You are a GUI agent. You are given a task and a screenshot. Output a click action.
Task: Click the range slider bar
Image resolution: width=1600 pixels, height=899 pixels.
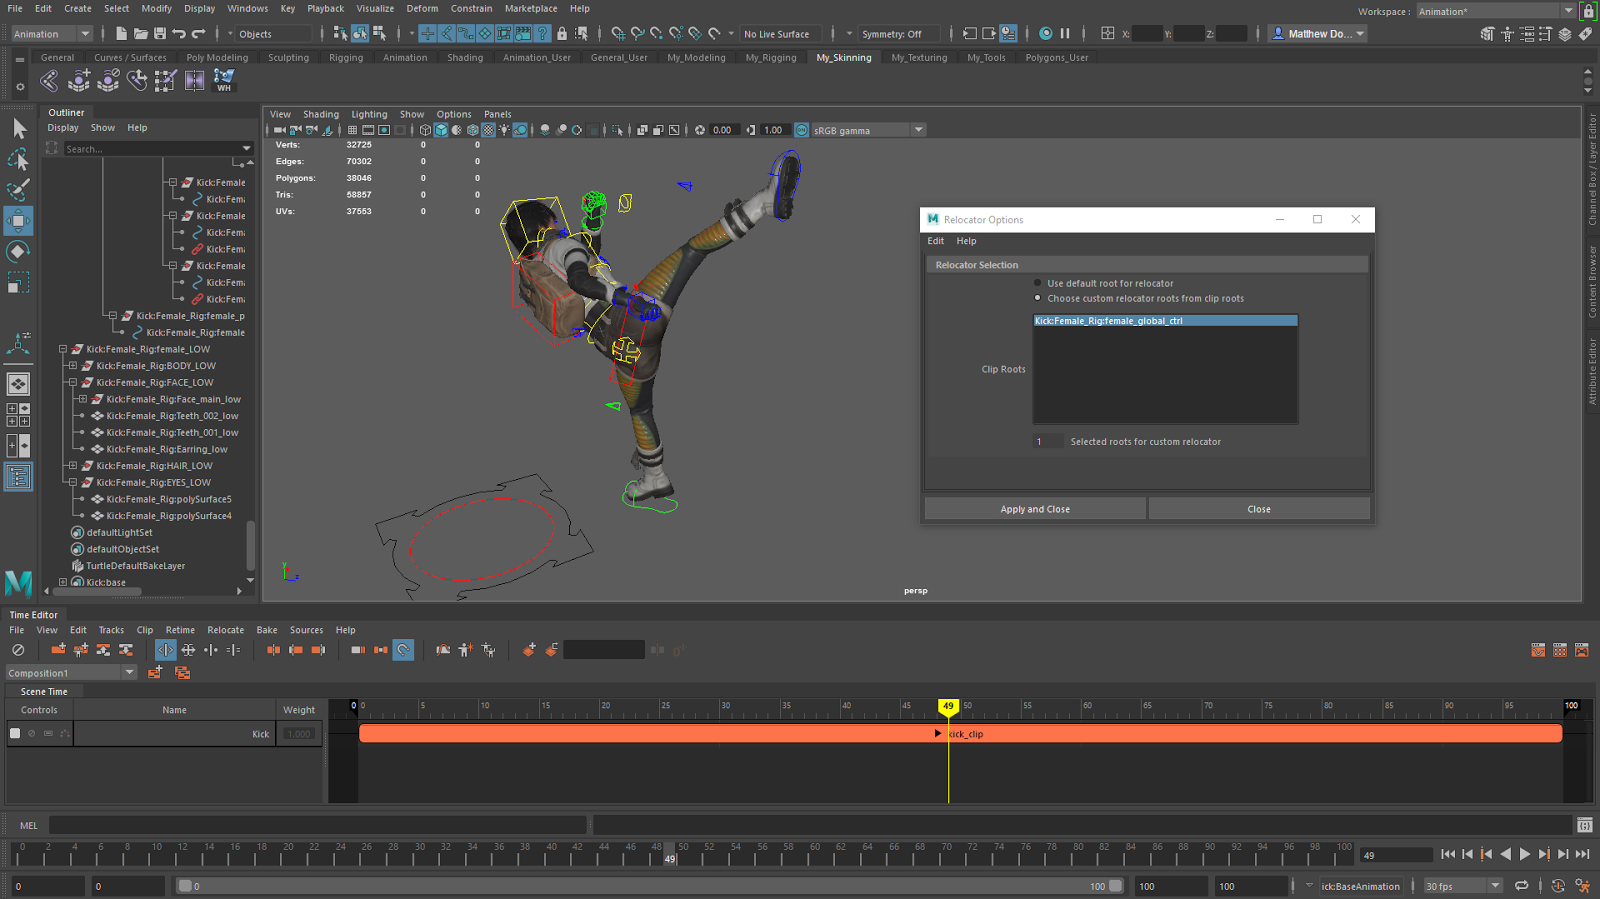pos(650,886)
